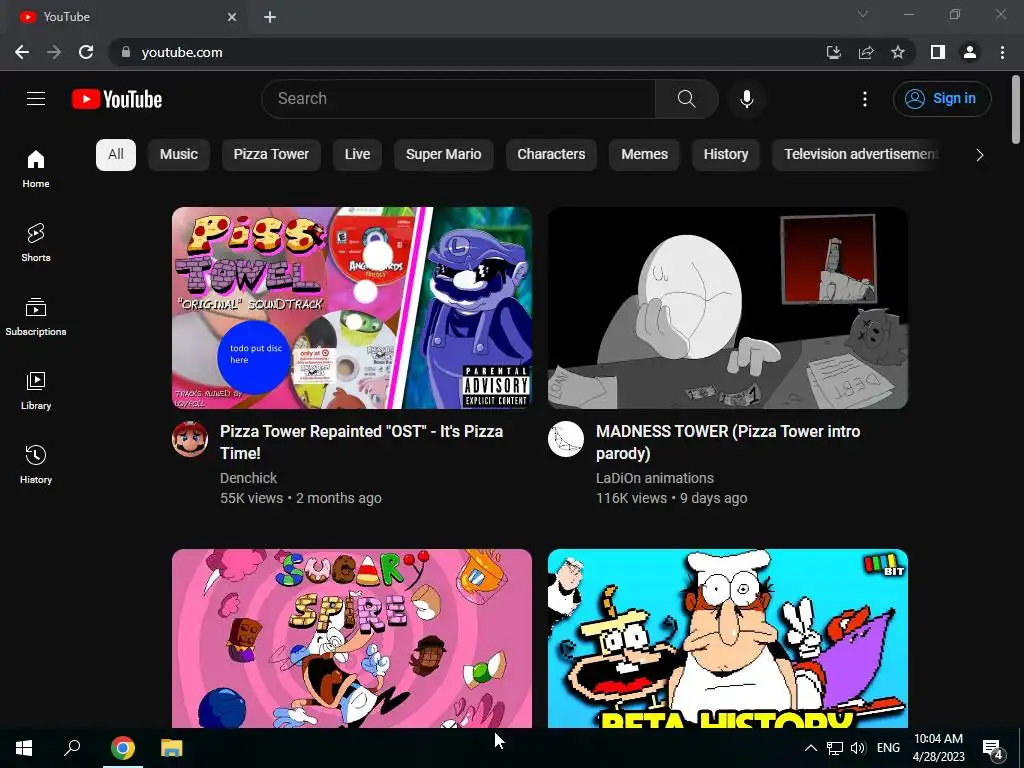Open Denchick channel name link

(248, 478)
